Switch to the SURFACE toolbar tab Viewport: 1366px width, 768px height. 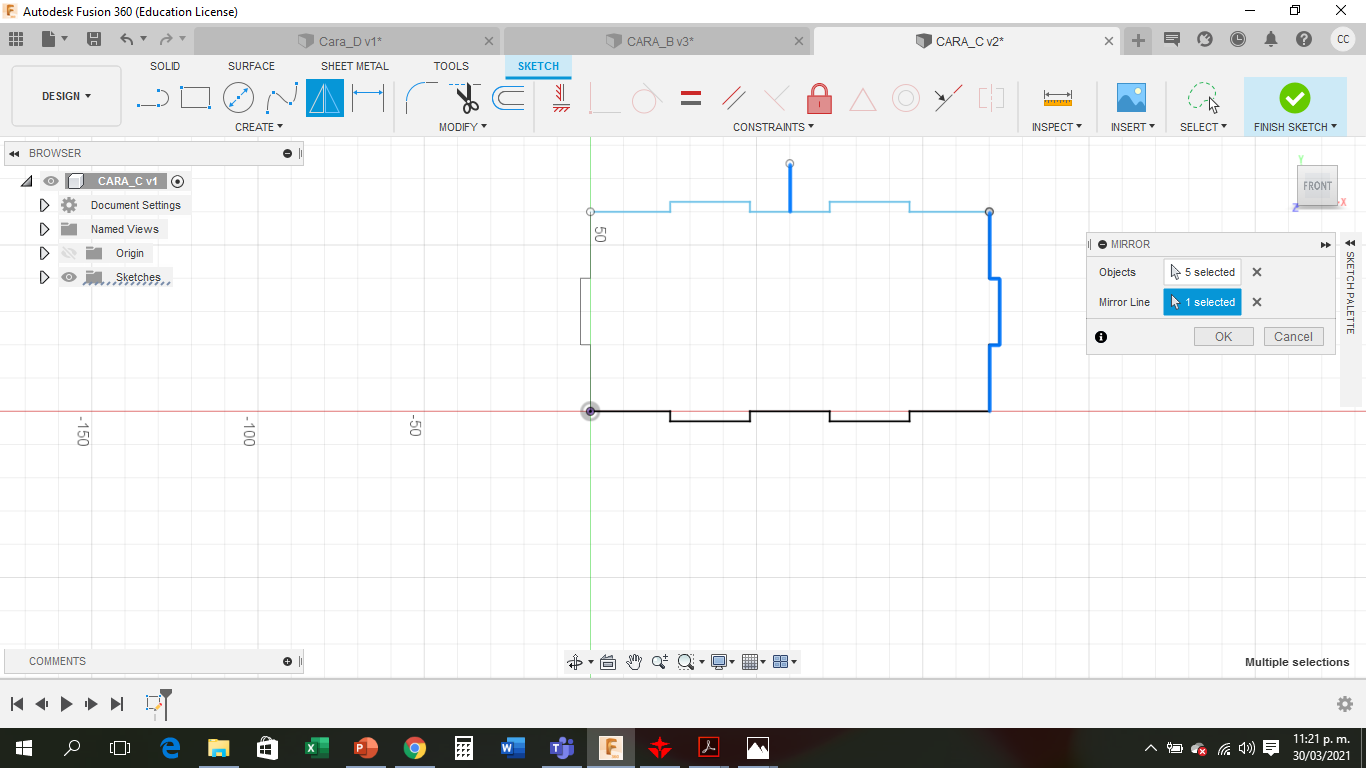(251, 66)
